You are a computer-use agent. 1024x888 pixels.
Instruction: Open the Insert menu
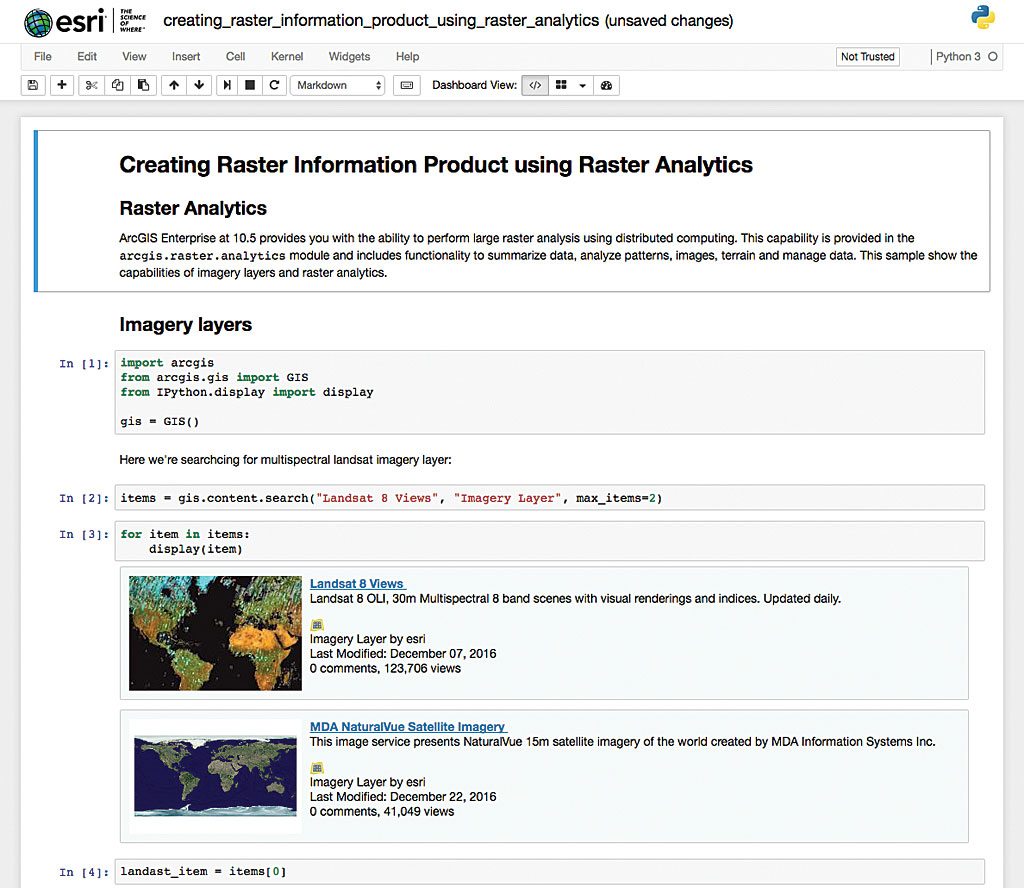coord(186,57)
